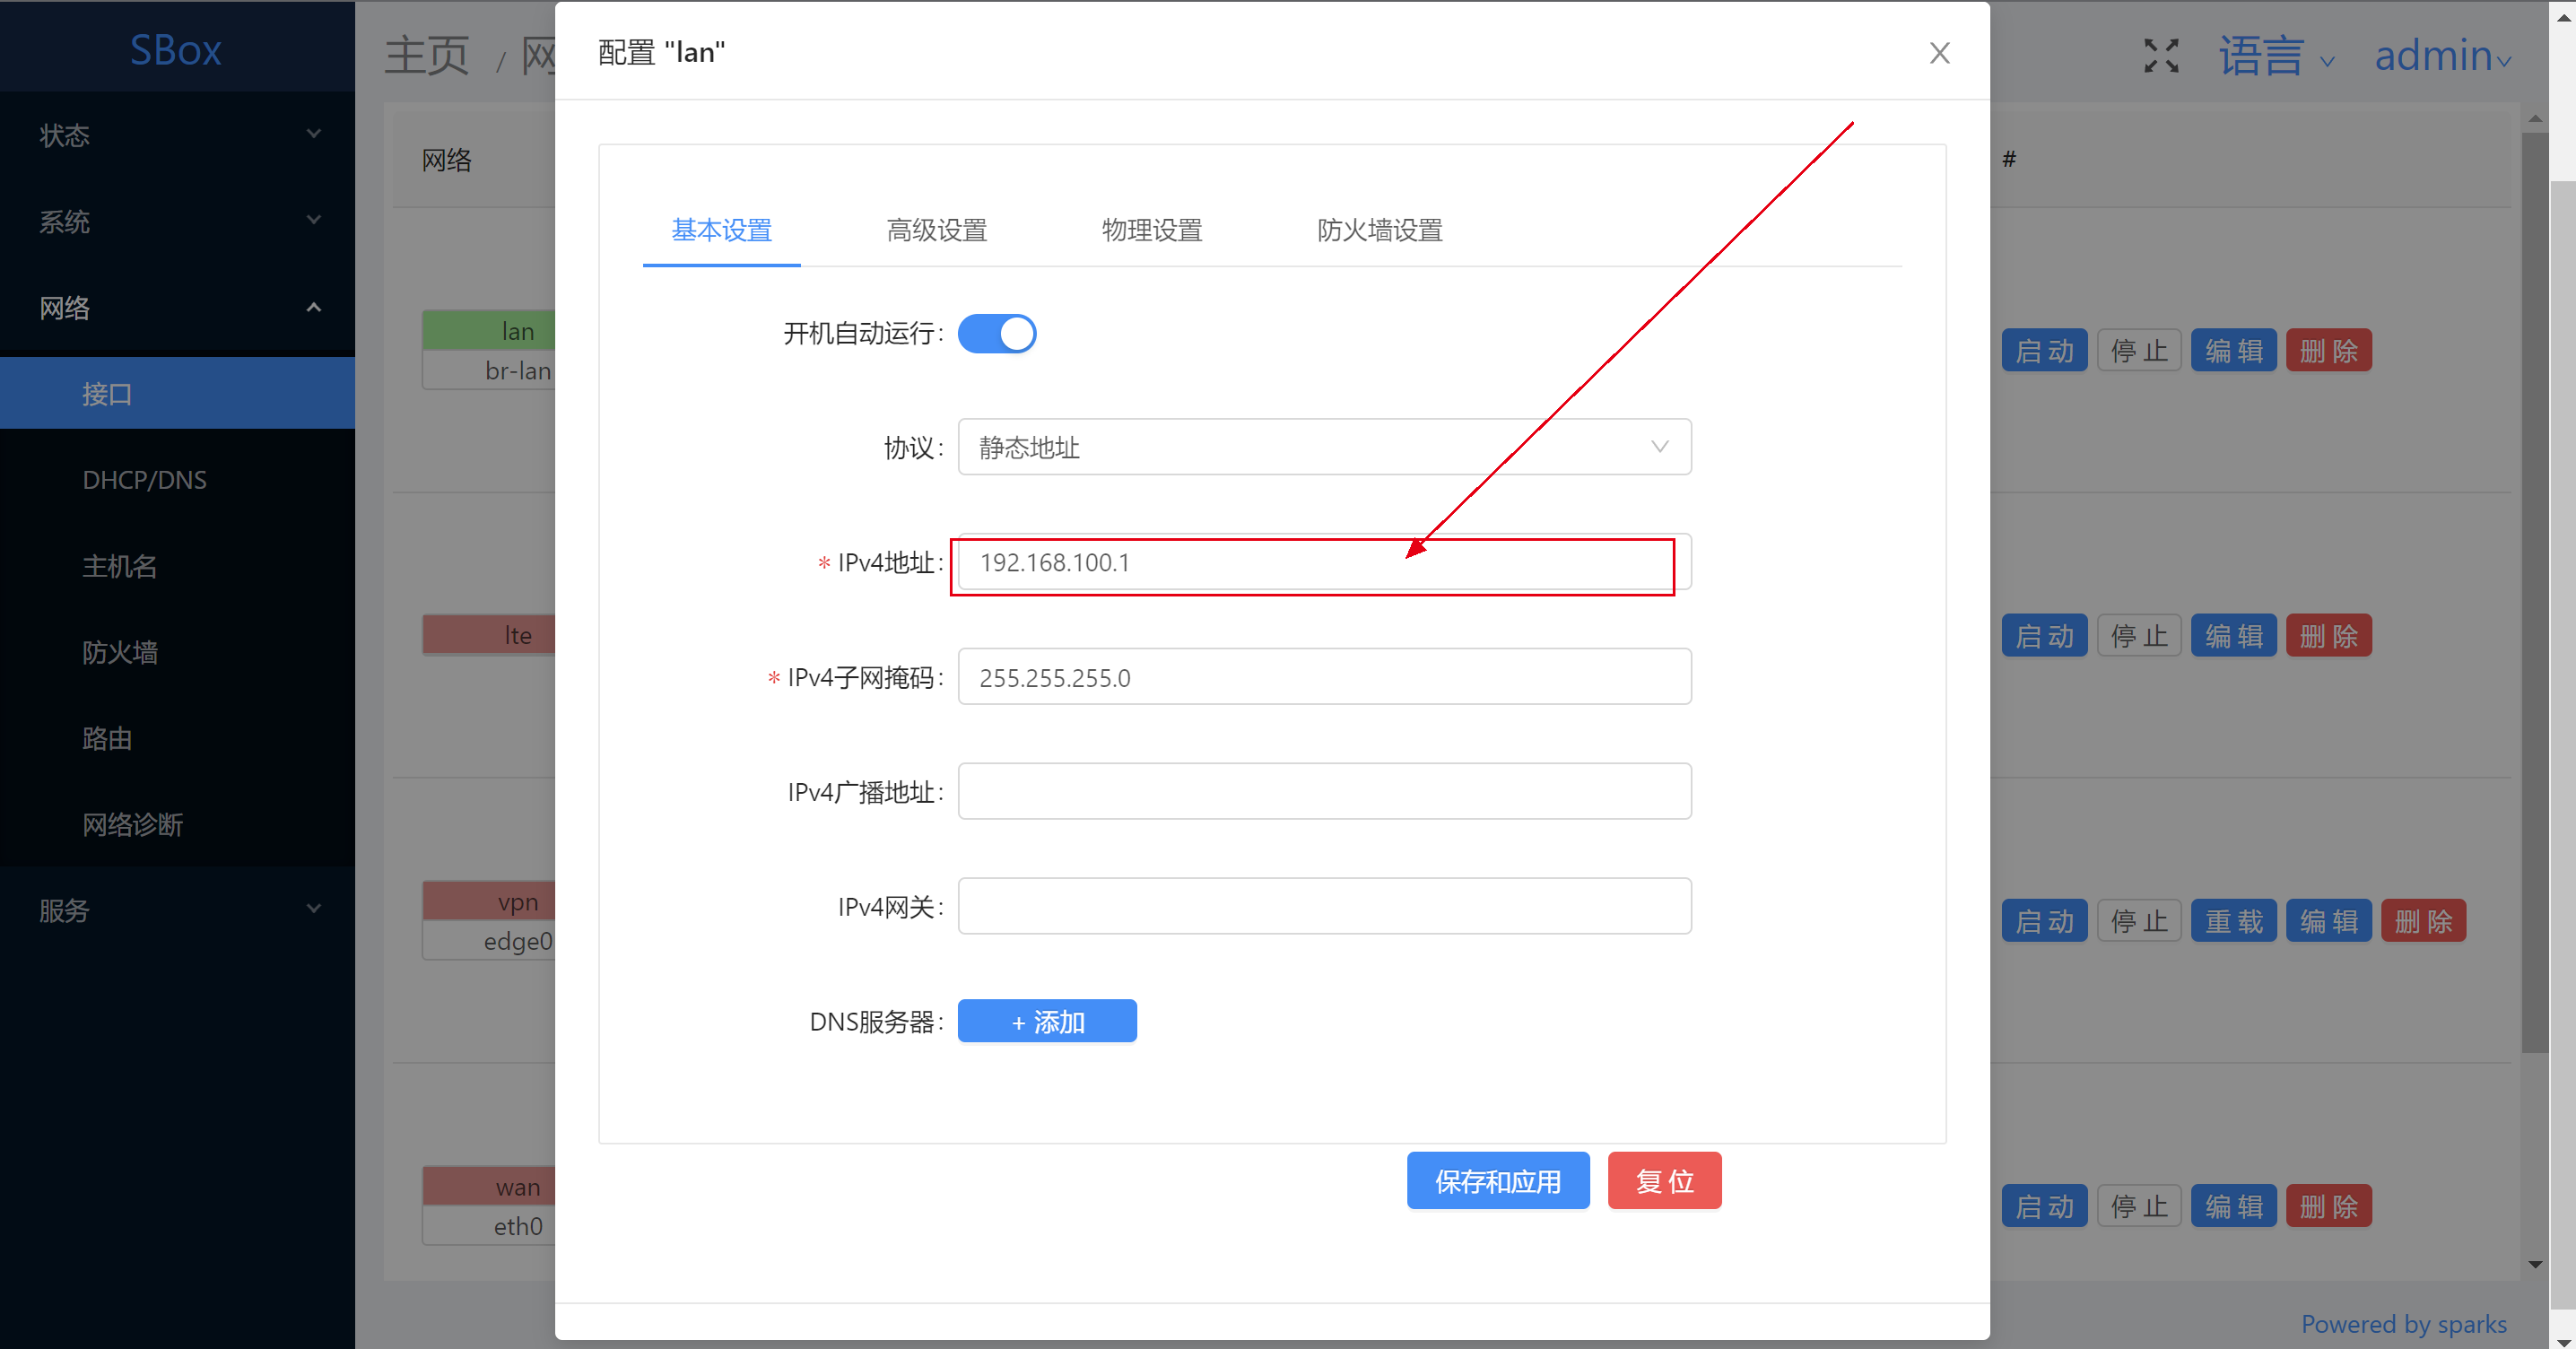Open the protocol dropdown showing 静态地址
The image size is (2576, 1349).
(1323, 447)
